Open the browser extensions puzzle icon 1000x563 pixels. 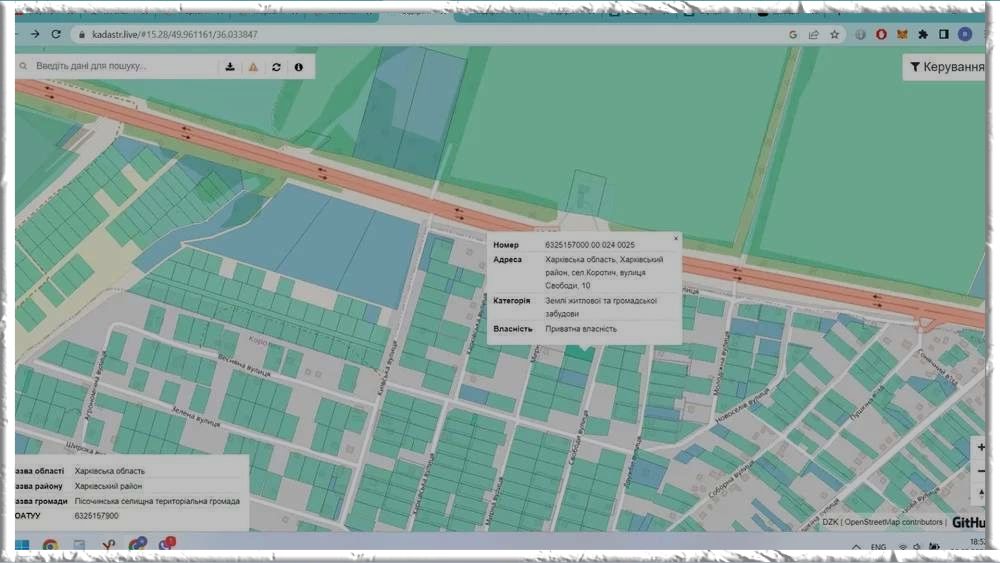click(x=922, y=34)
